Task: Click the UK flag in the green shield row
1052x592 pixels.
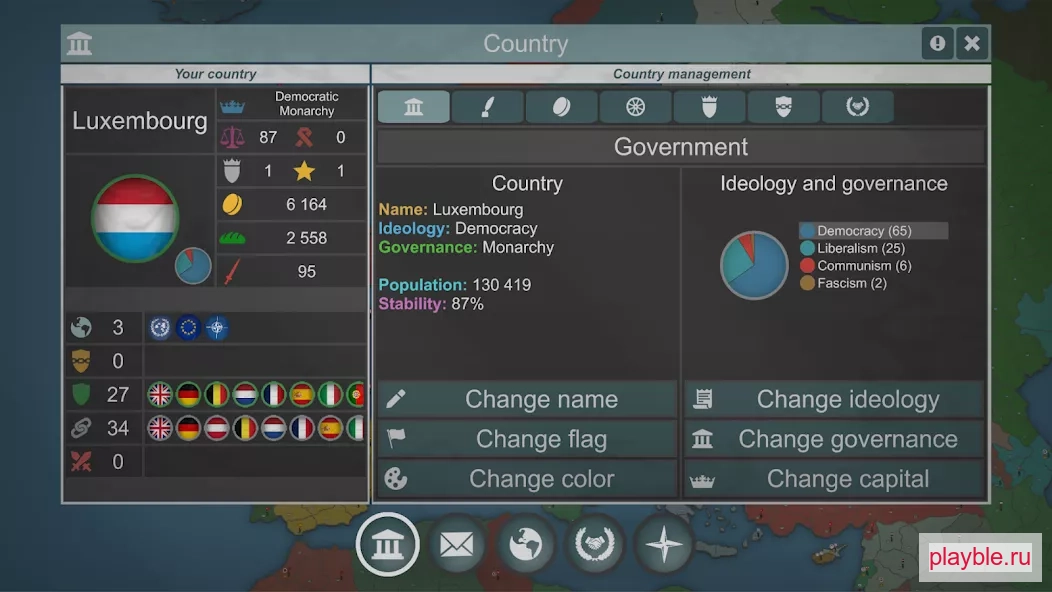Action: point(160,395)
